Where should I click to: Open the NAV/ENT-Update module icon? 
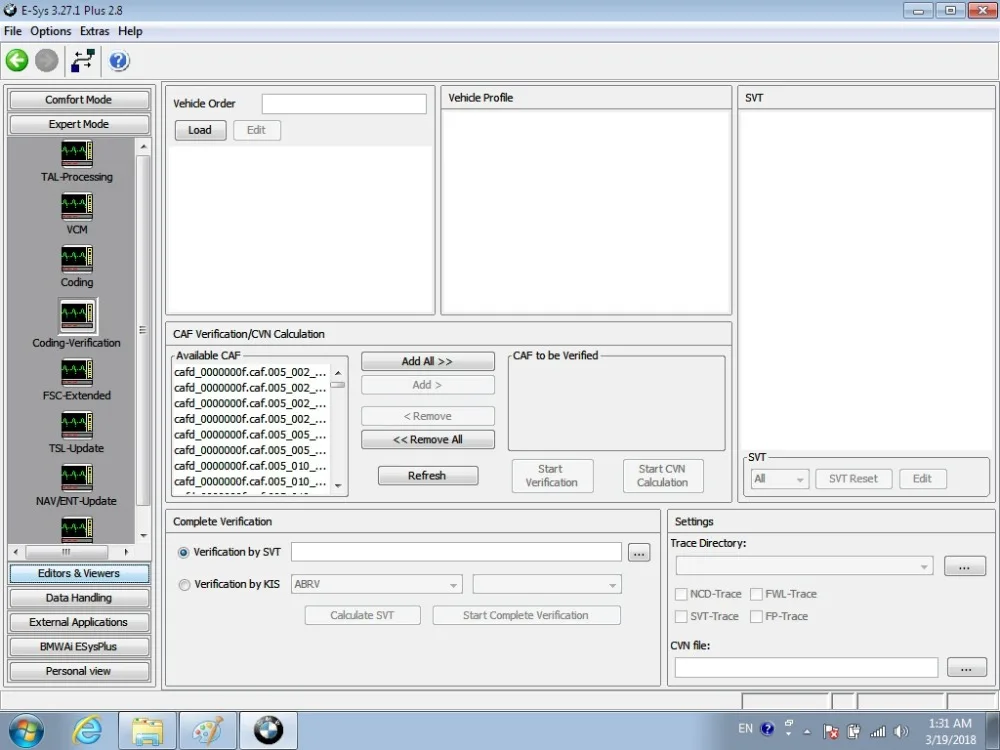(x=77, y=478)
